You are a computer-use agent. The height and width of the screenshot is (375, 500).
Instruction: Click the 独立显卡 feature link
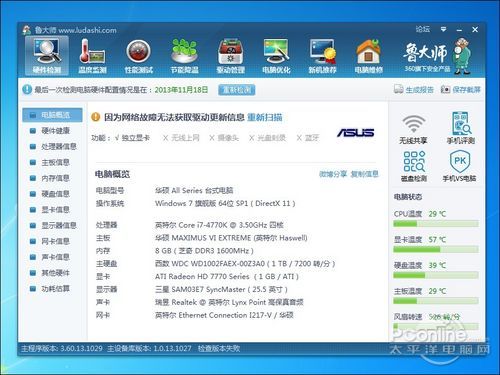coord(136,138)
